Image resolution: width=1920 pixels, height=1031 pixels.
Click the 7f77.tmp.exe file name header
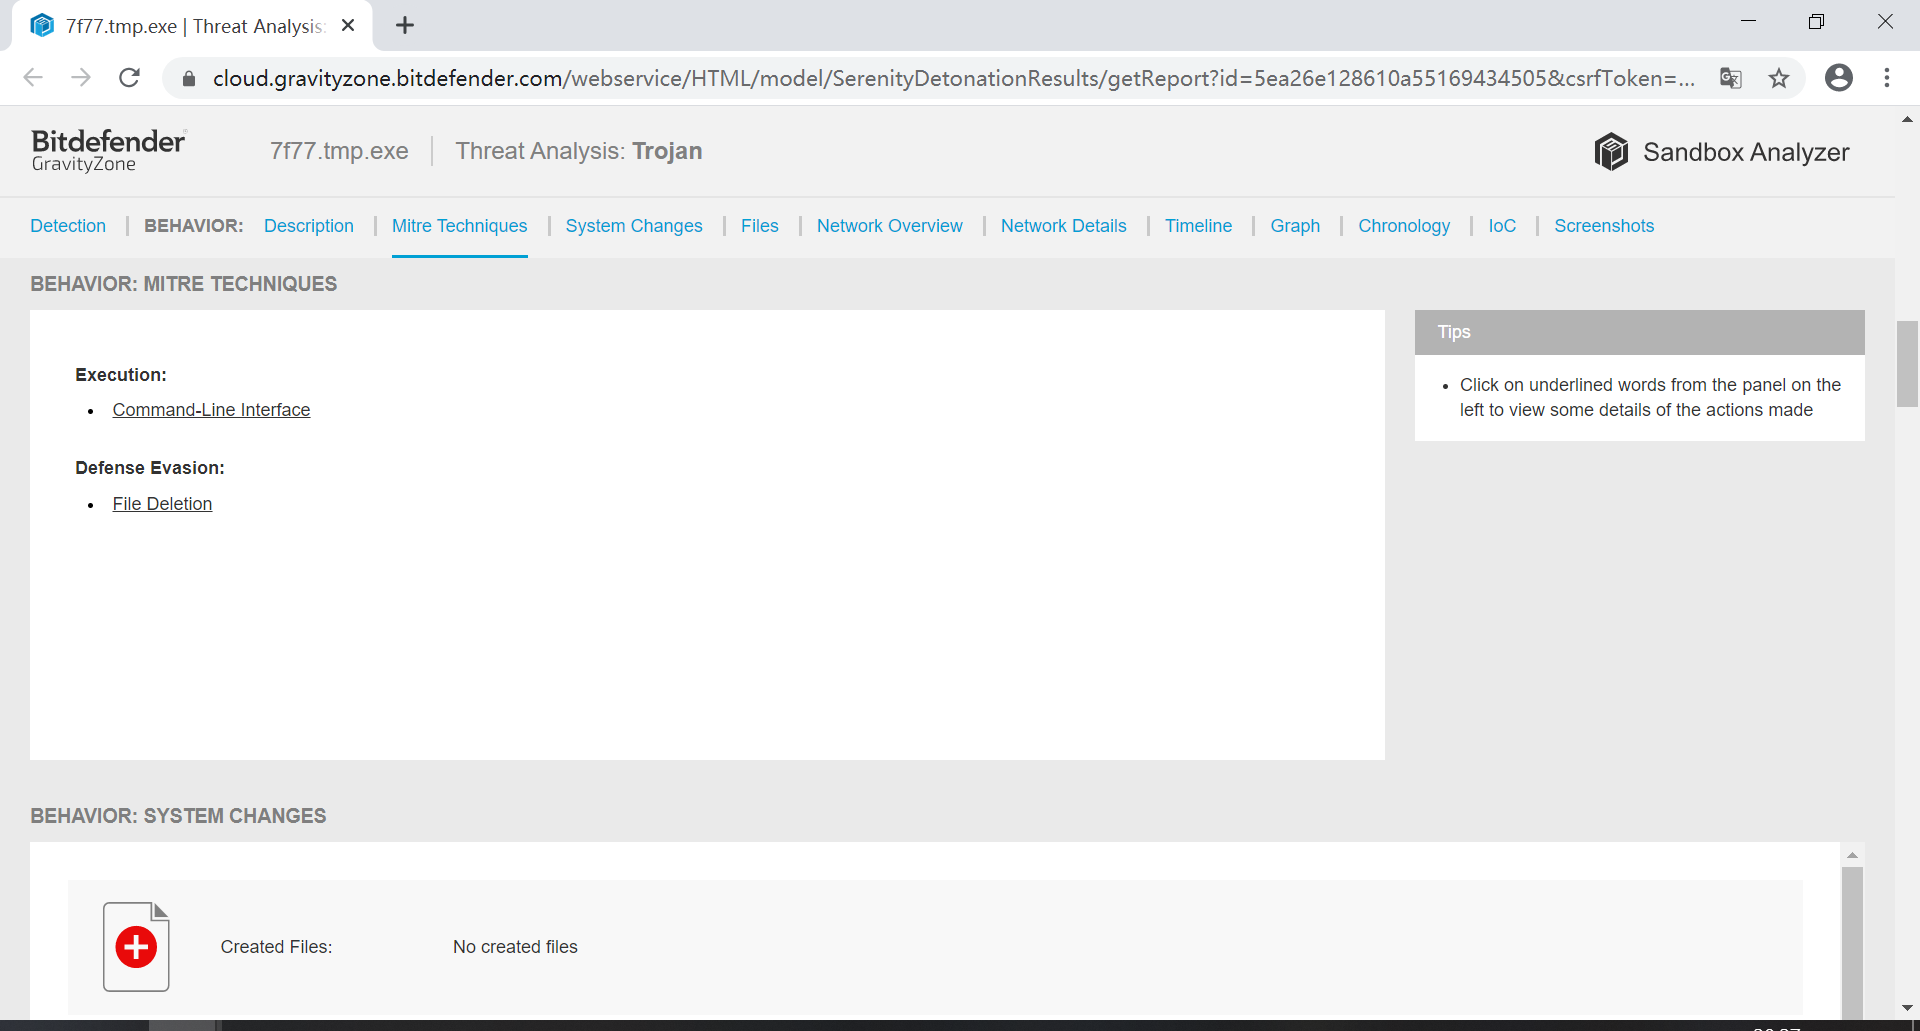[x=339, y=151]
